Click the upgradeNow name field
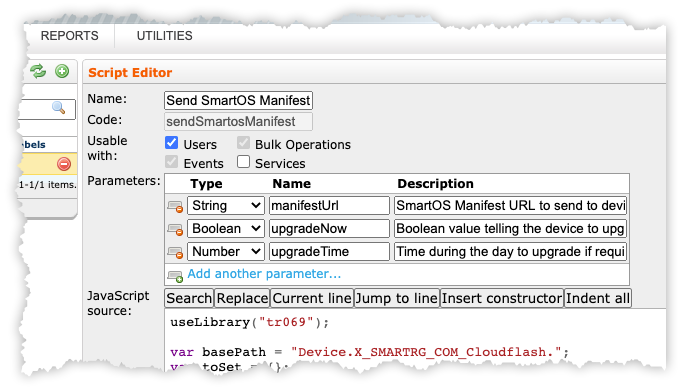 [x=329, y=228]
